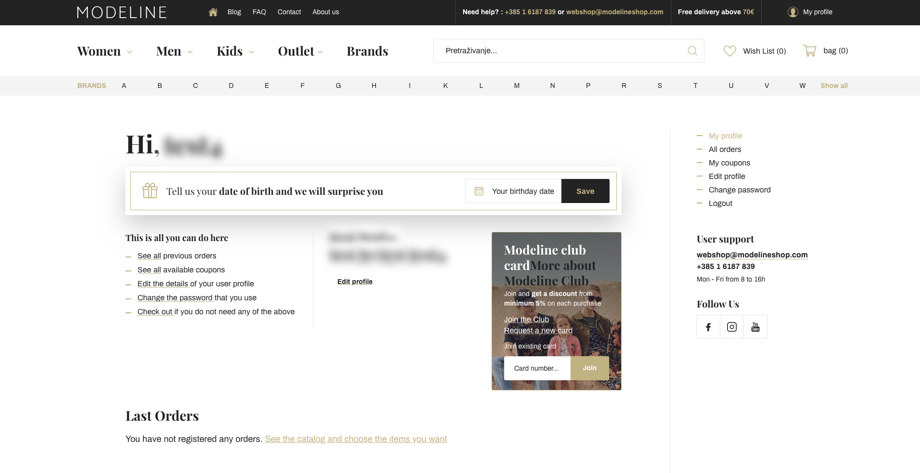The height and width of the screenshot is (473, 920).
Task: Click Edit profile under user details
Action: [355, 282]
